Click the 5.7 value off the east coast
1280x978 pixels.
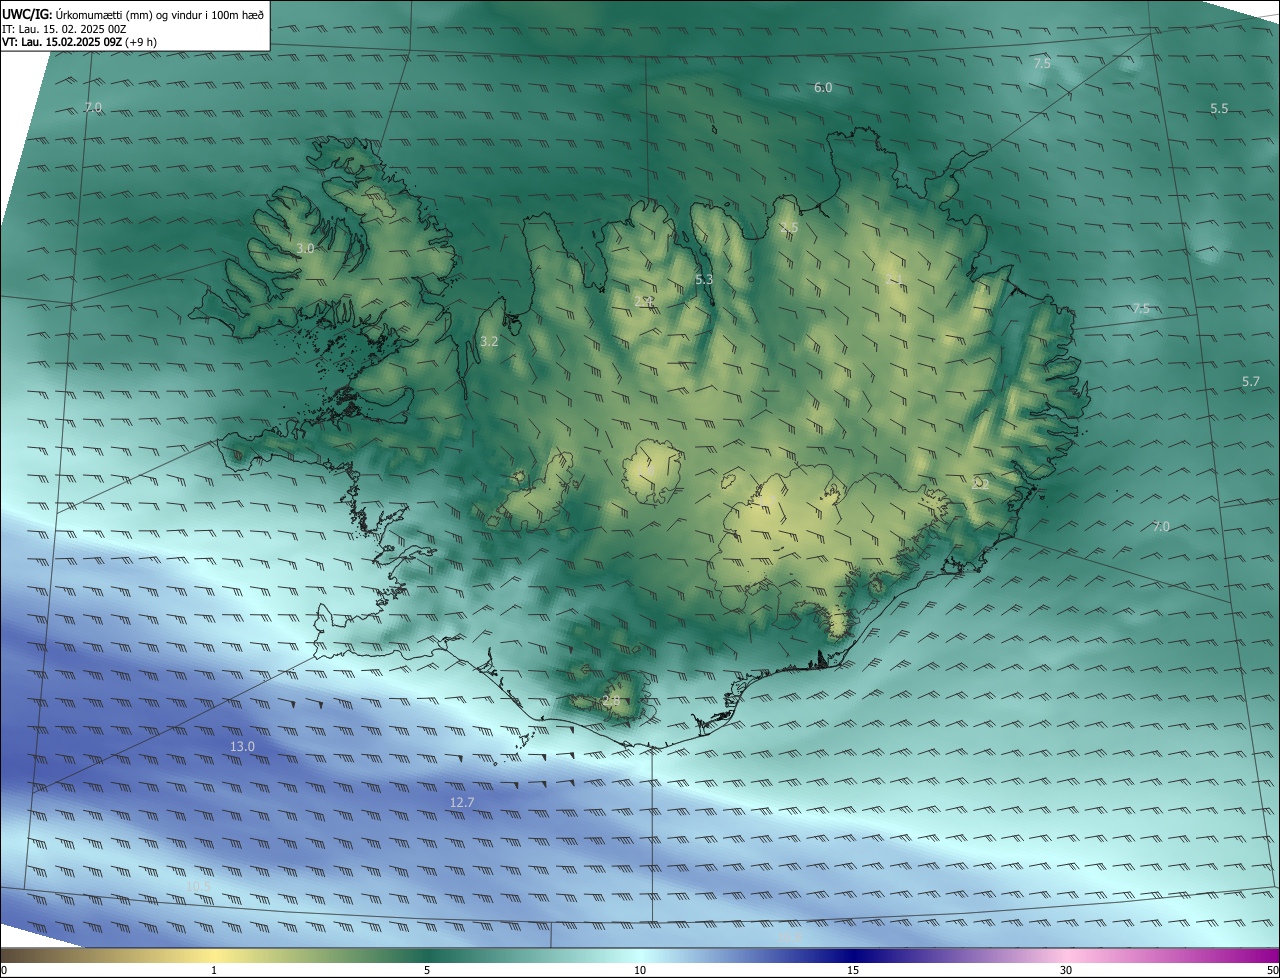click(x=1251, y=381)
